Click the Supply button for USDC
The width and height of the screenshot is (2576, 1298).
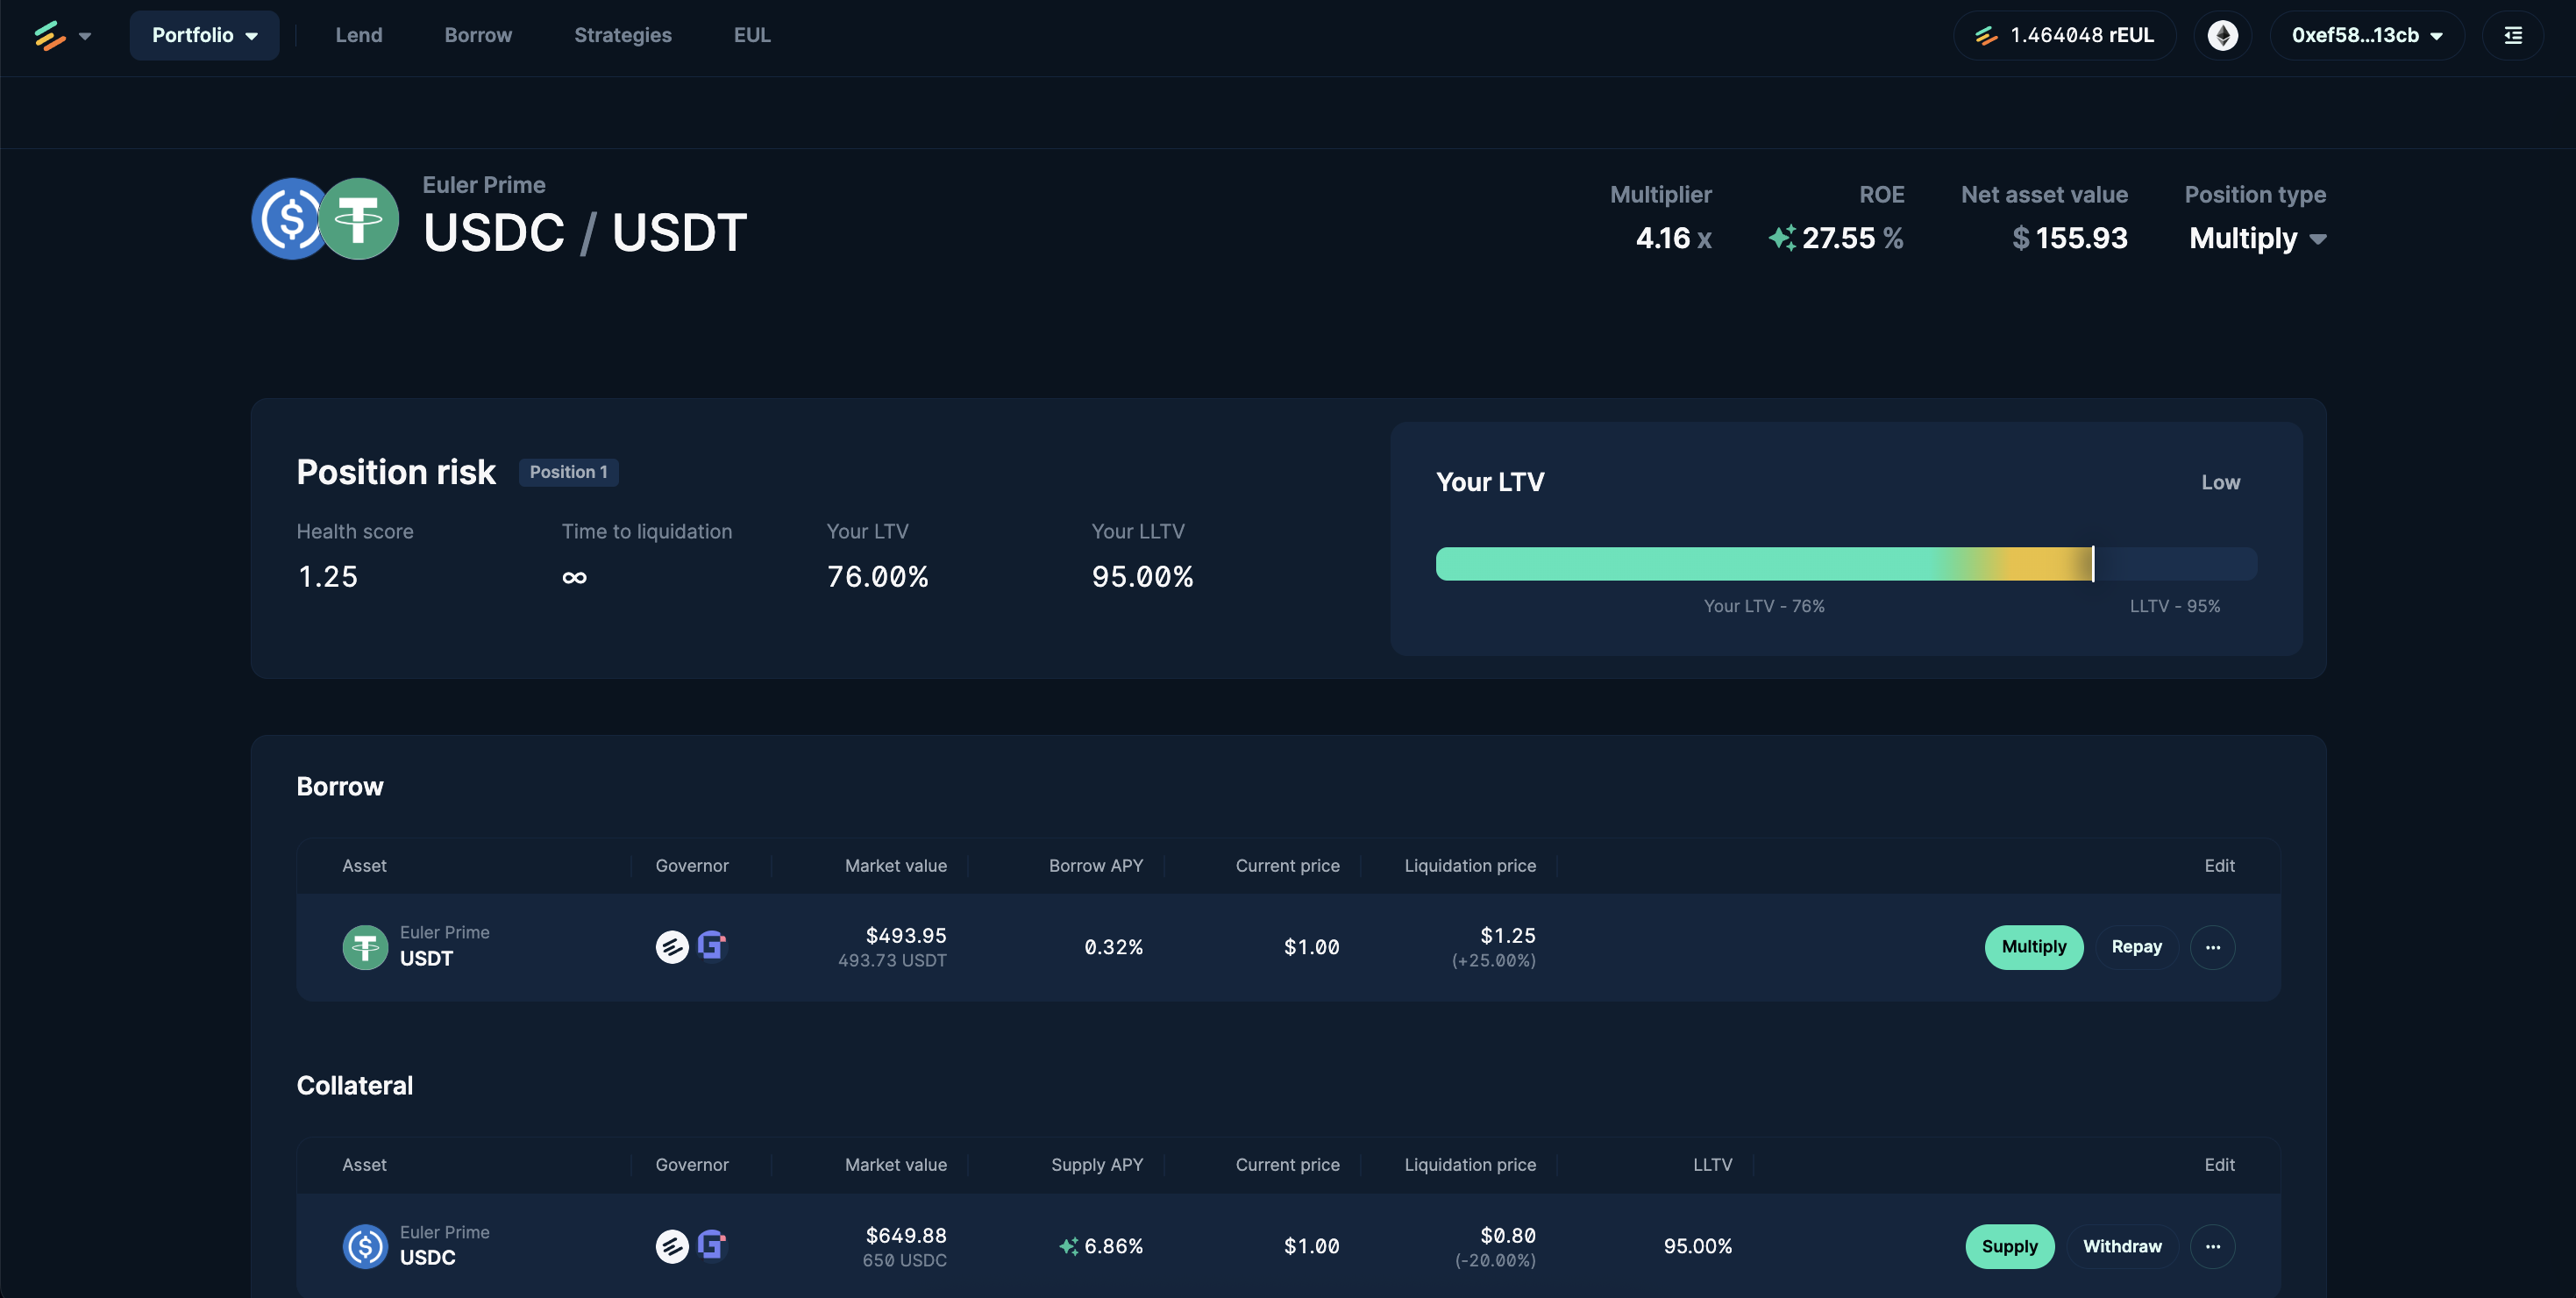2009,1246
